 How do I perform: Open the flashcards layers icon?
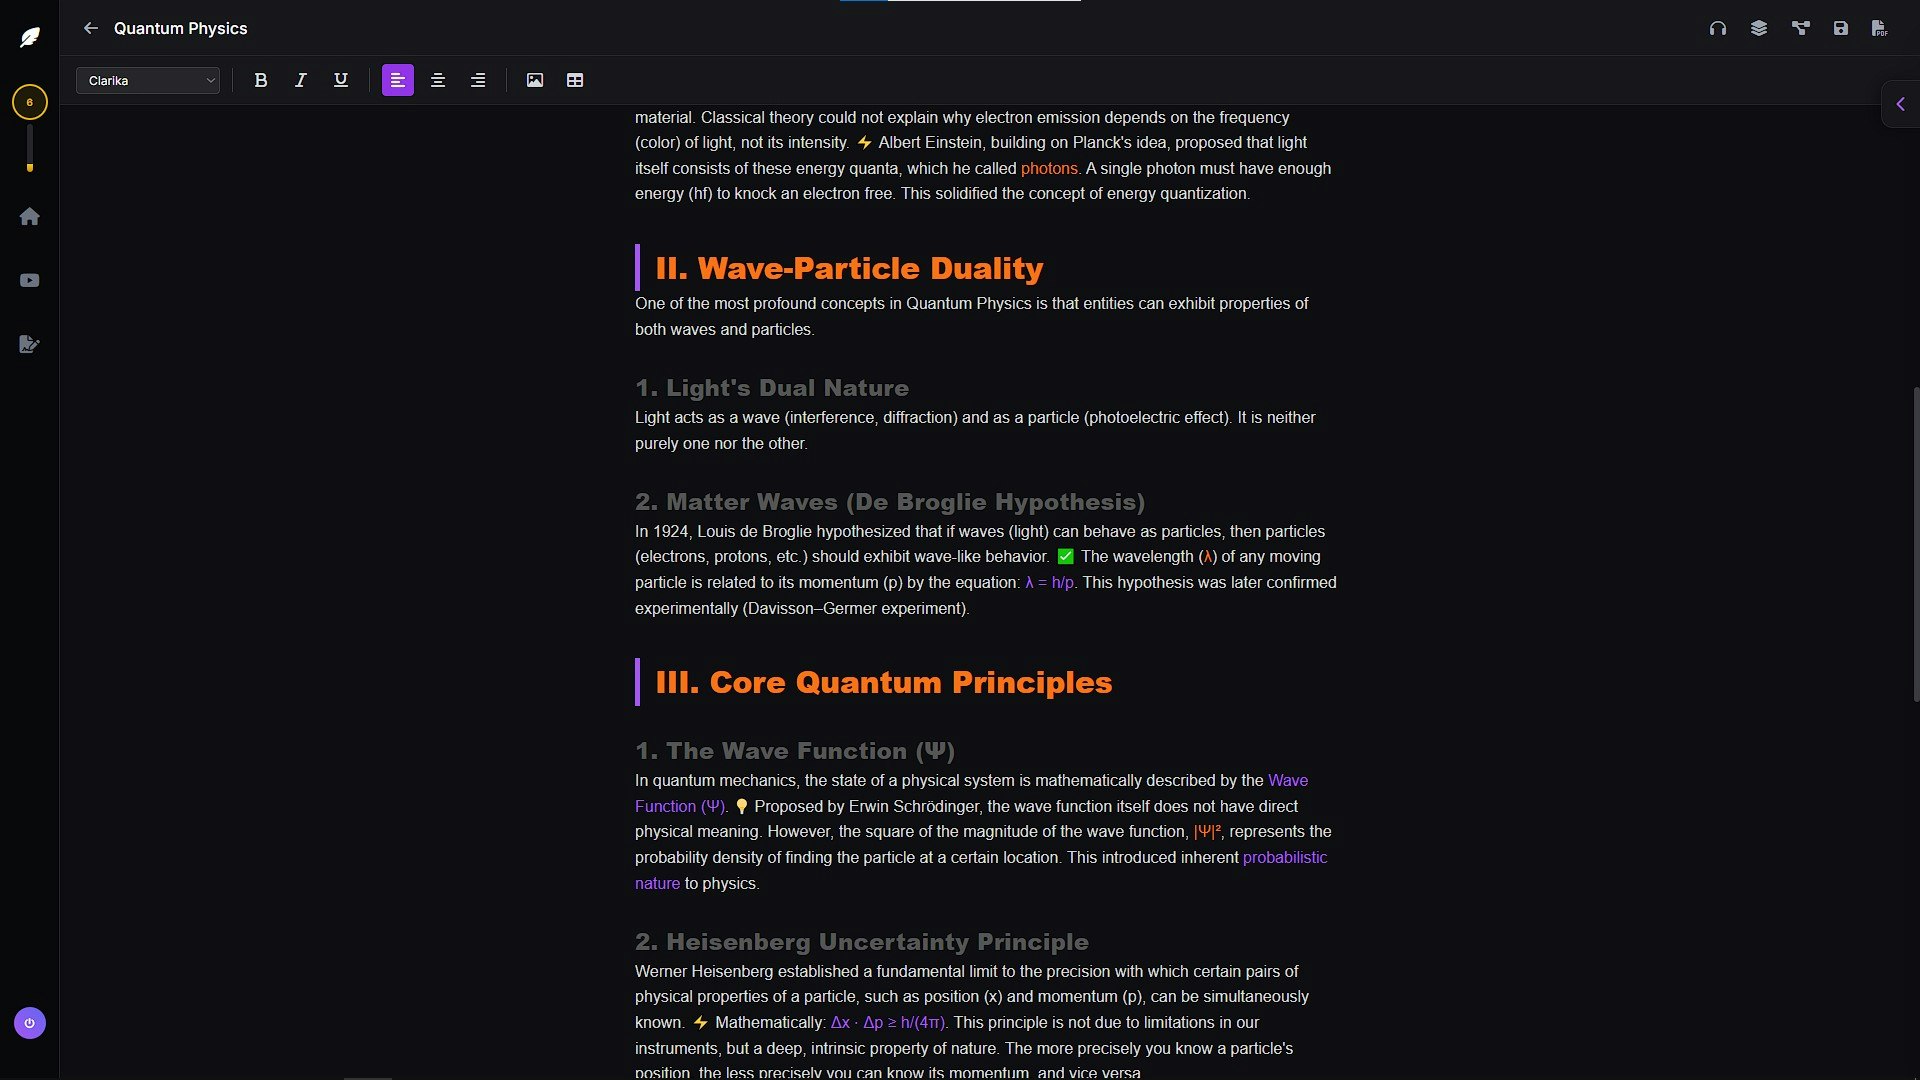1759,28
